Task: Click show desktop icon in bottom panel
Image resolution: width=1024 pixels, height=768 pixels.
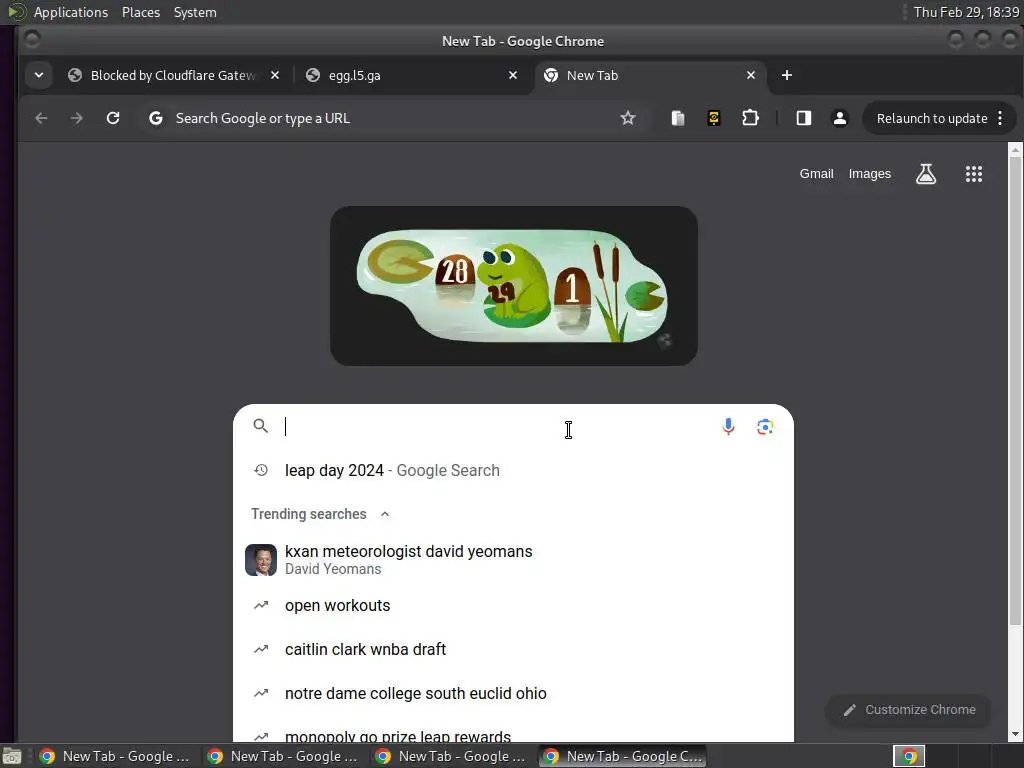Action: [12, 756]
